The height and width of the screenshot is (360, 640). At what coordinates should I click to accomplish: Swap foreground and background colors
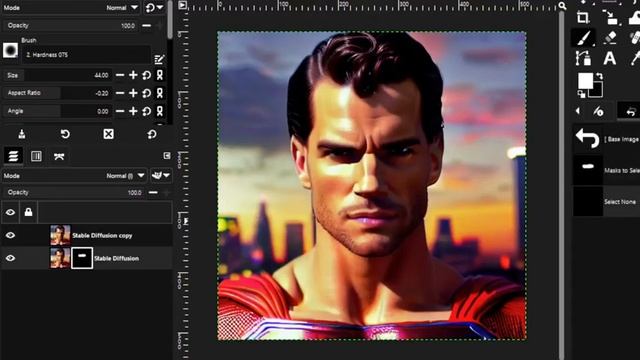tap(599, 76)
